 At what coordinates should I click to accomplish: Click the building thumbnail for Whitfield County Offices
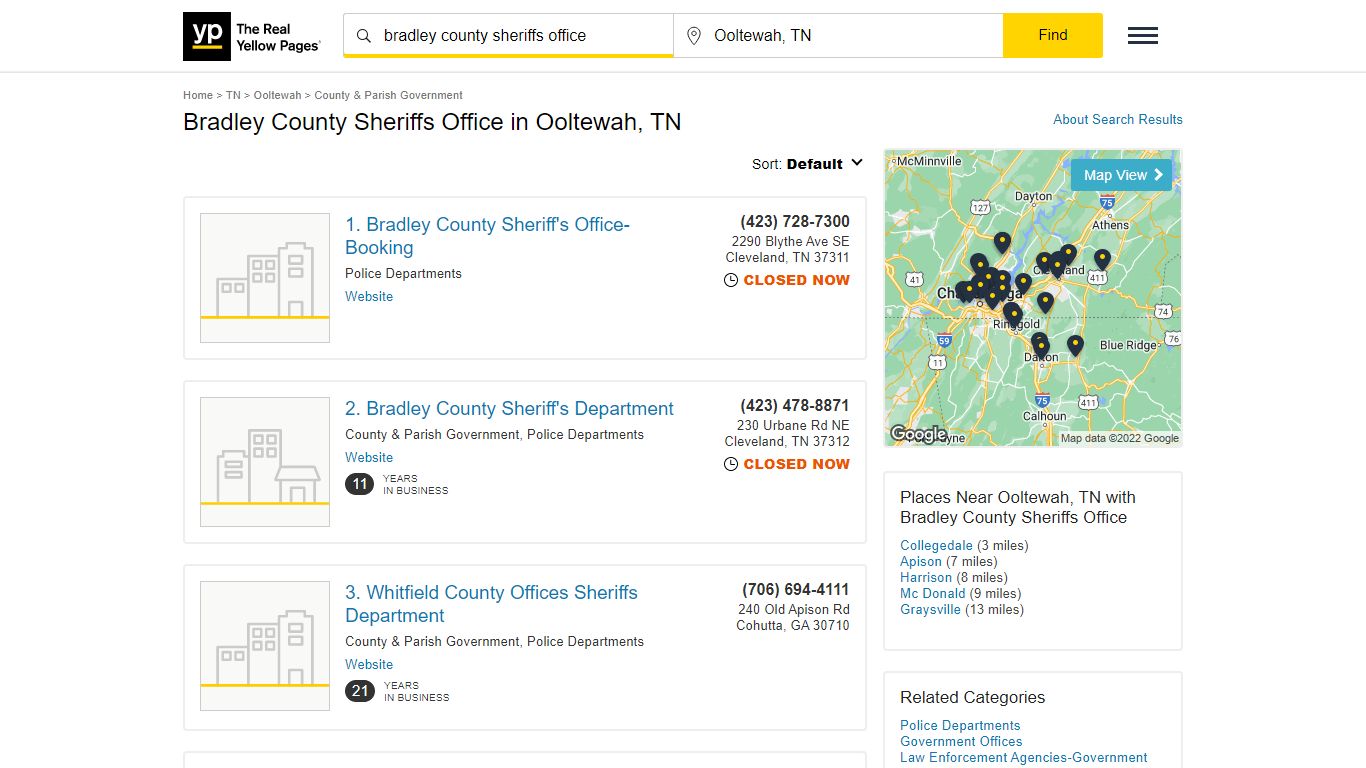click(x=265, y=646)
